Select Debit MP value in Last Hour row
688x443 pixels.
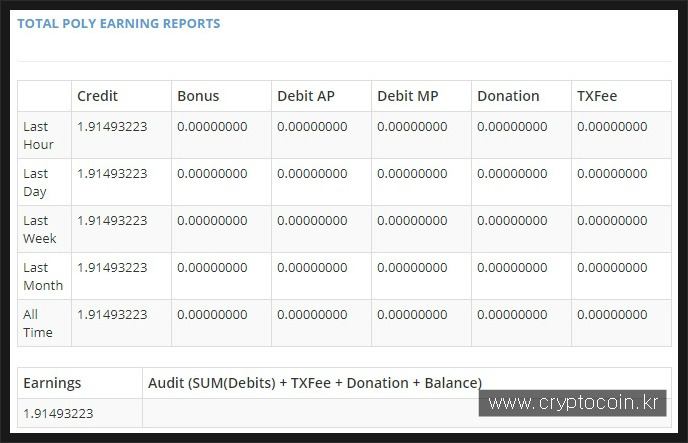point(412,126)
